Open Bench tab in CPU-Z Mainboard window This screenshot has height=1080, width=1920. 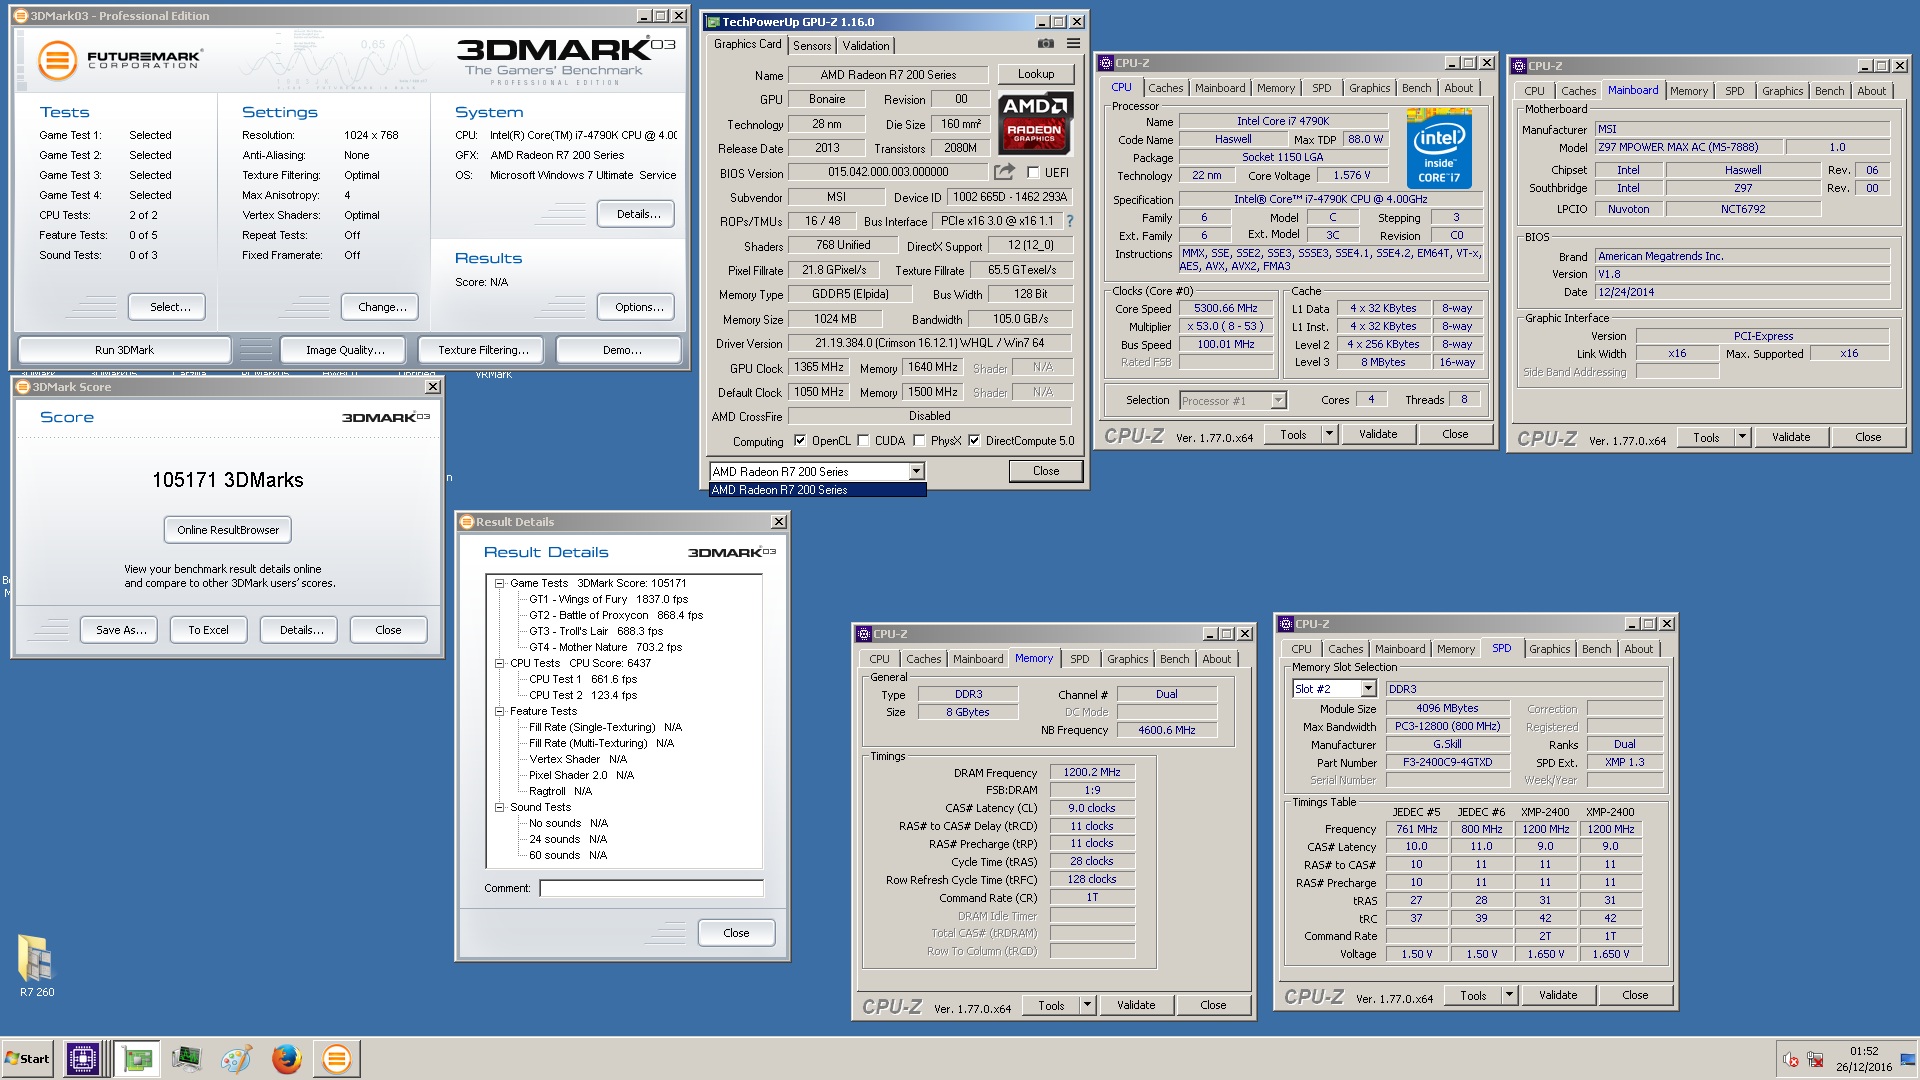pyautogui.click(x=1829, y=91)
